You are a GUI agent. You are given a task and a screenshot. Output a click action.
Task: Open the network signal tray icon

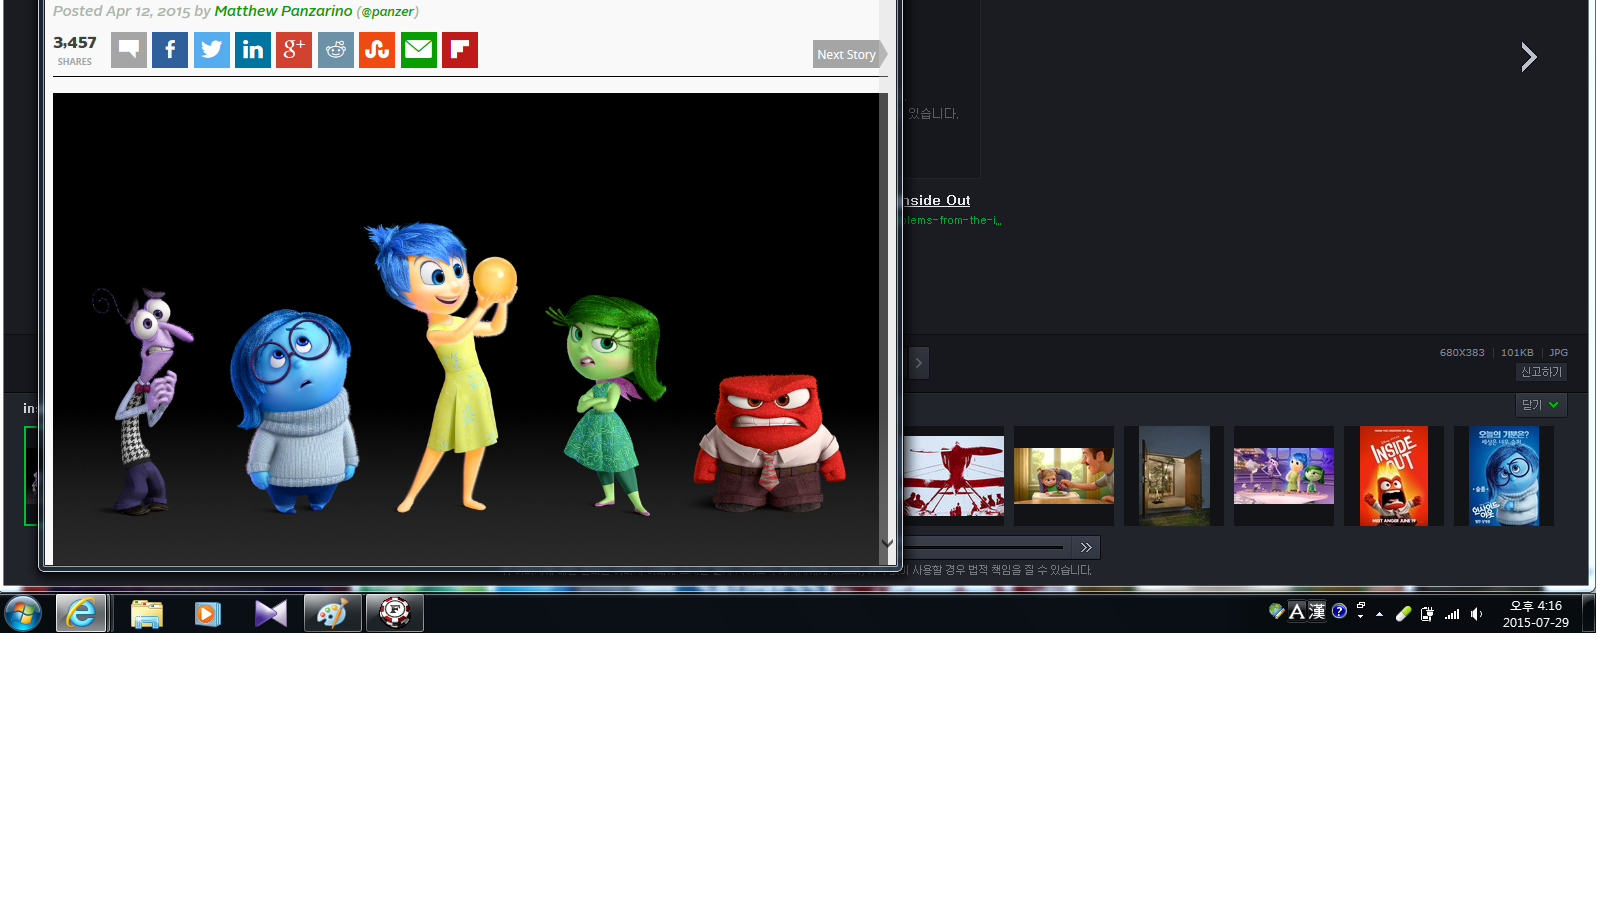1452,614
